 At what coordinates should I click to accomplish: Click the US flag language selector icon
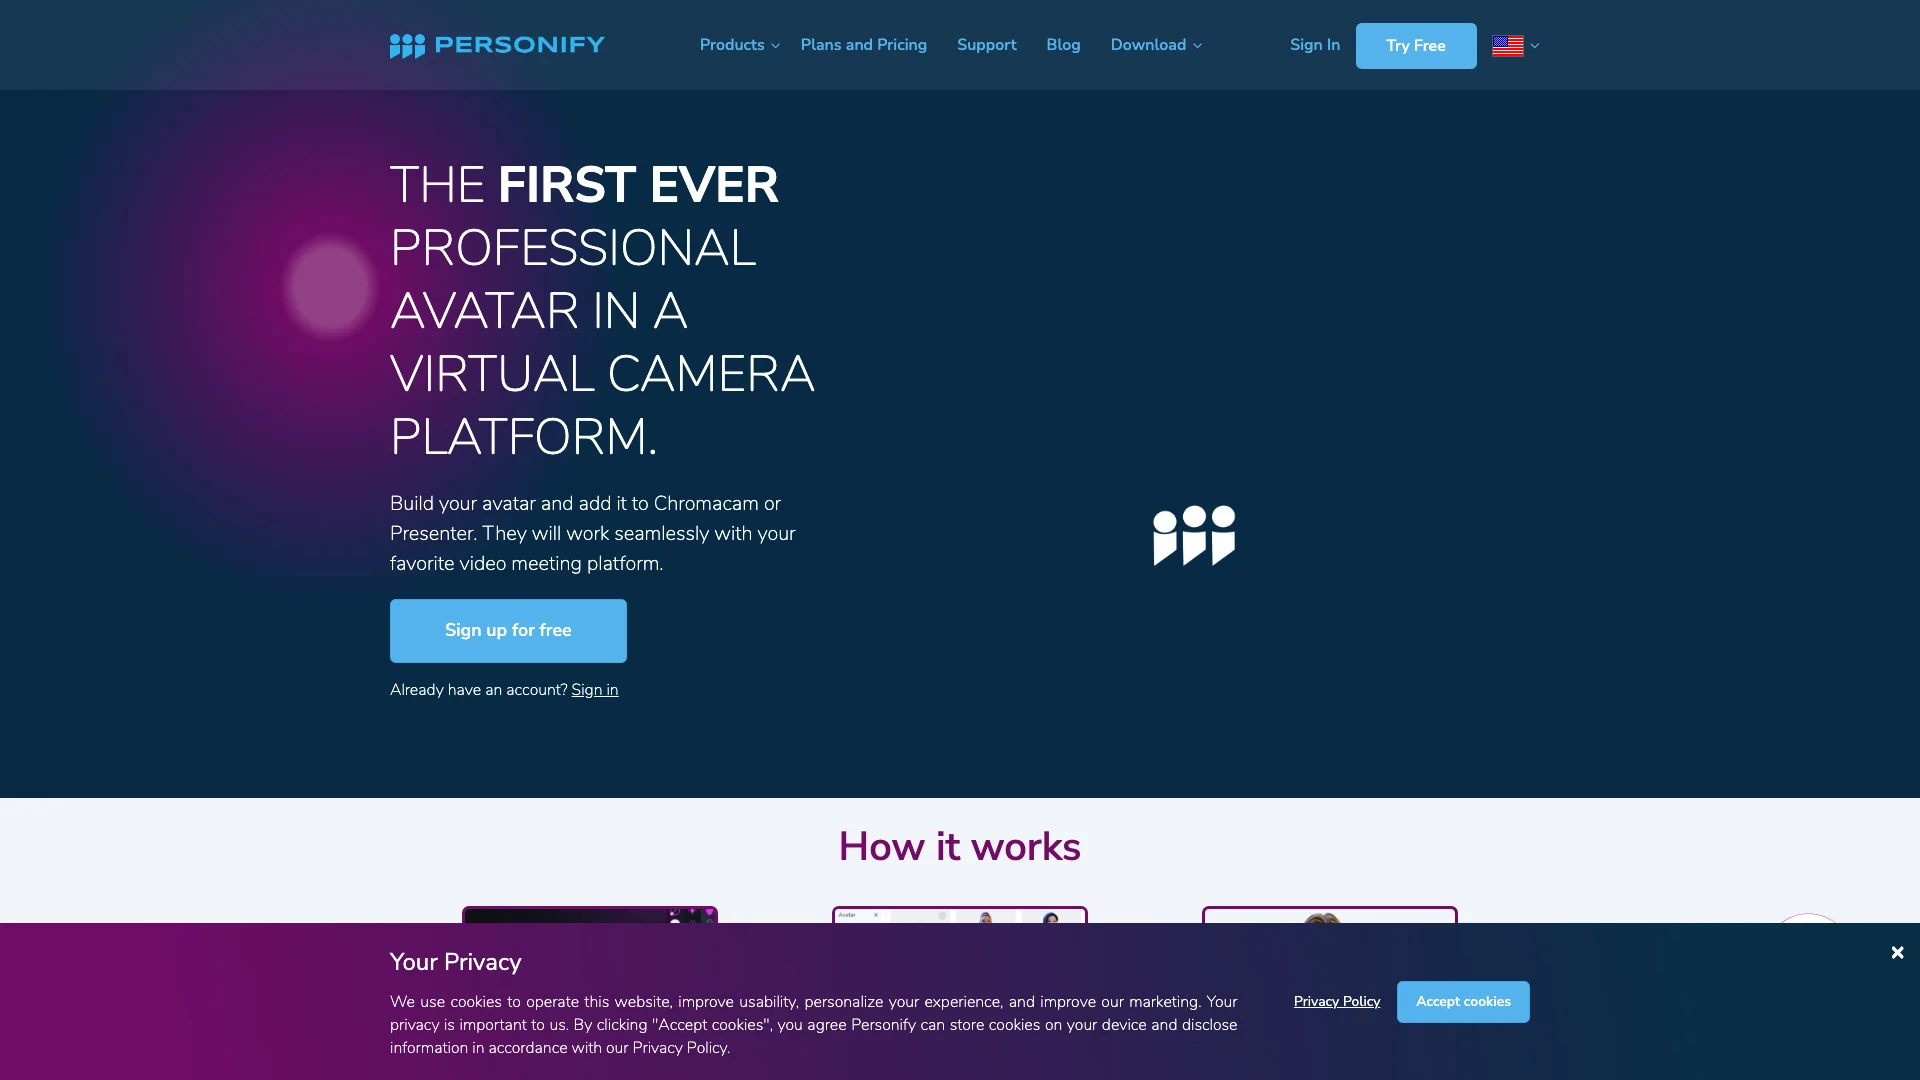tap(1507, 44)
